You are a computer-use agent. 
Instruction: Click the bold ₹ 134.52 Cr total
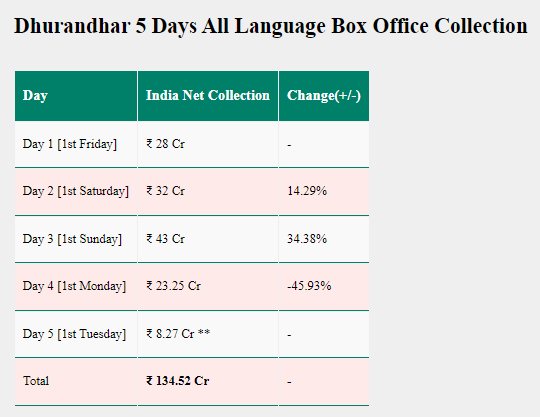pos(177,381)
